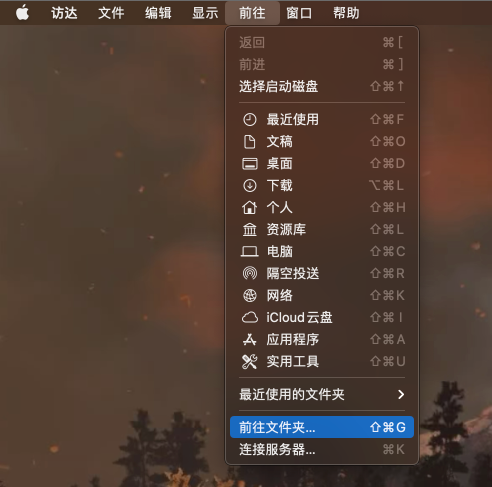The image size is (492, 487).
Task: Click the ⇧⌘↑ shortcut beside 选择启动磁盘
Action: [387, 87]
